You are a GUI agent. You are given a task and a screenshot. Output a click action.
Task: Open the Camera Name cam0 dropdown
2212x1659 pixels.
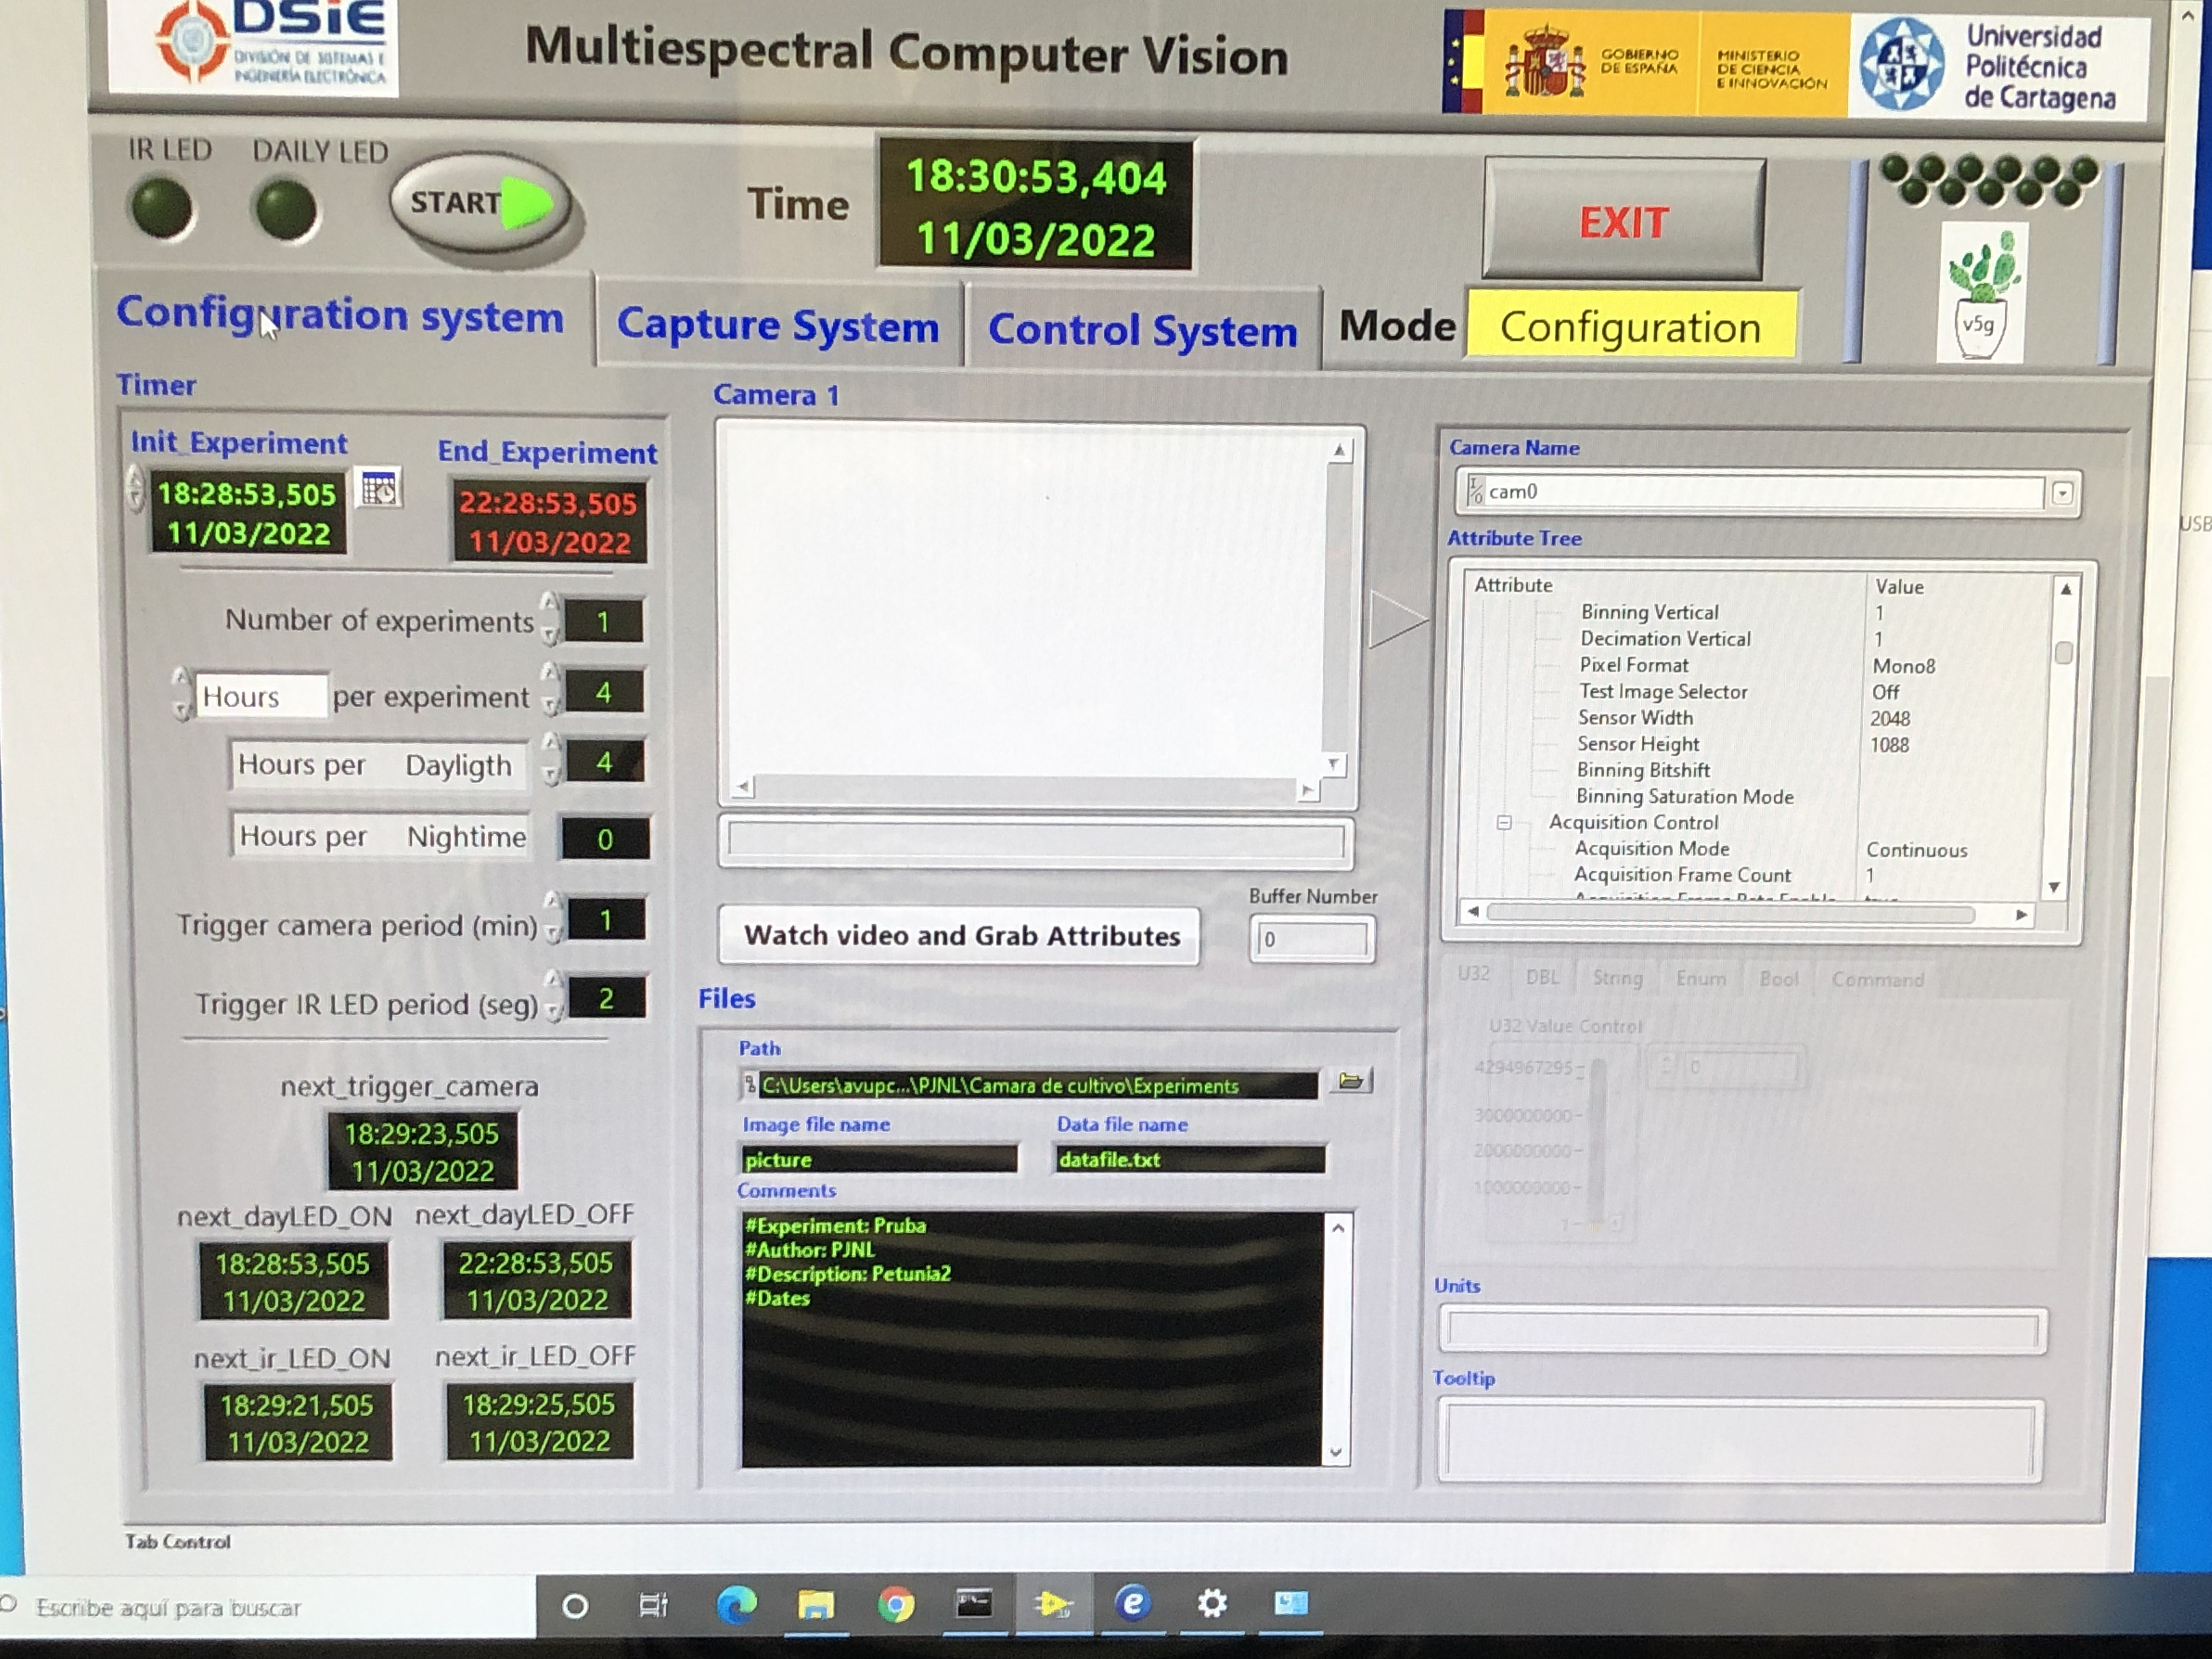pyautogui.click(x=2062, y=493)
